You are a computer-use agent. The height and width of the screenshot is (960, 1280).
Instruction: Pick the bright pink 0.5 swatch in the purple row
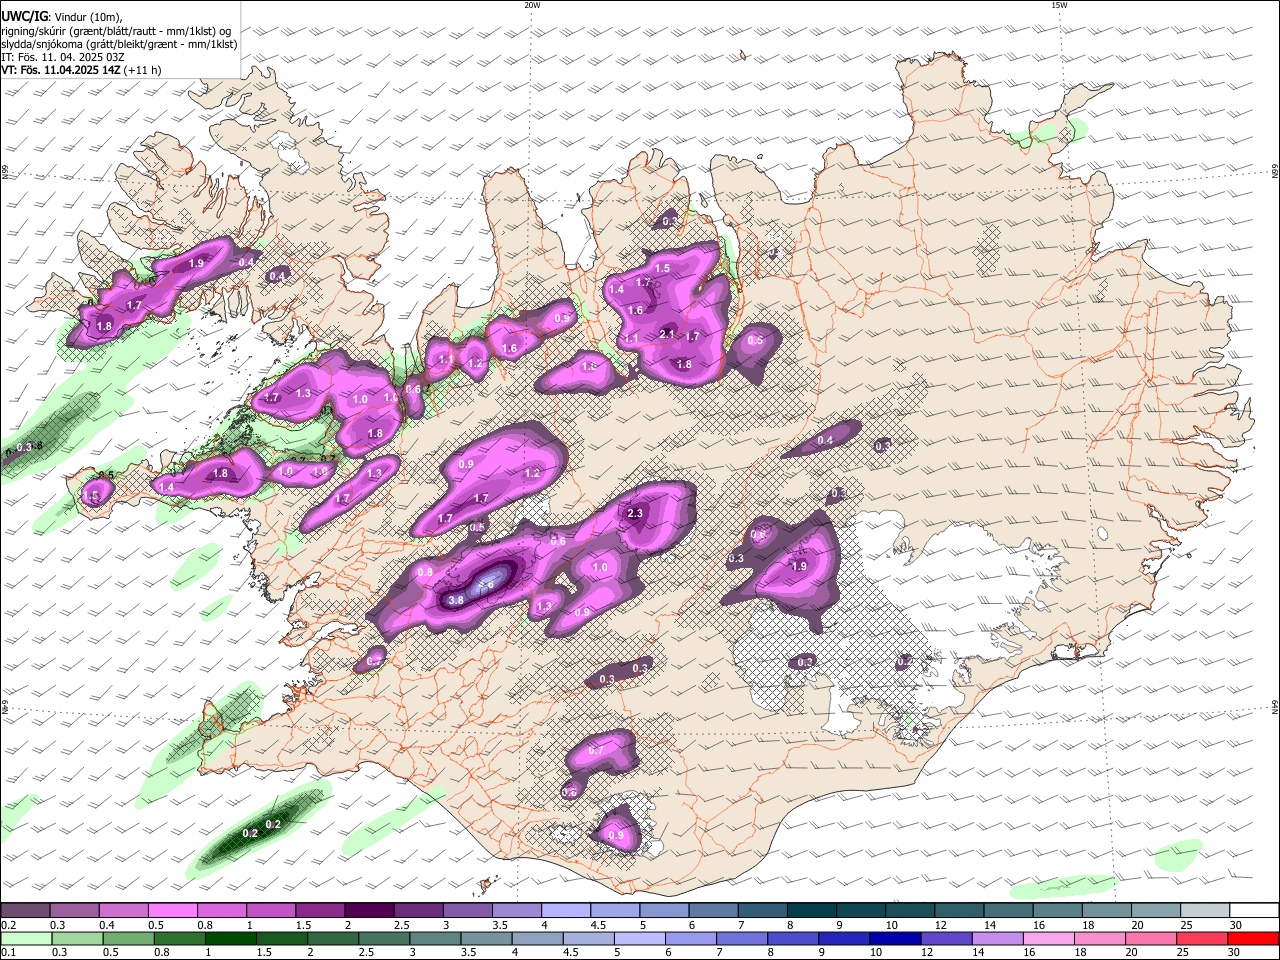coord(172,910)
